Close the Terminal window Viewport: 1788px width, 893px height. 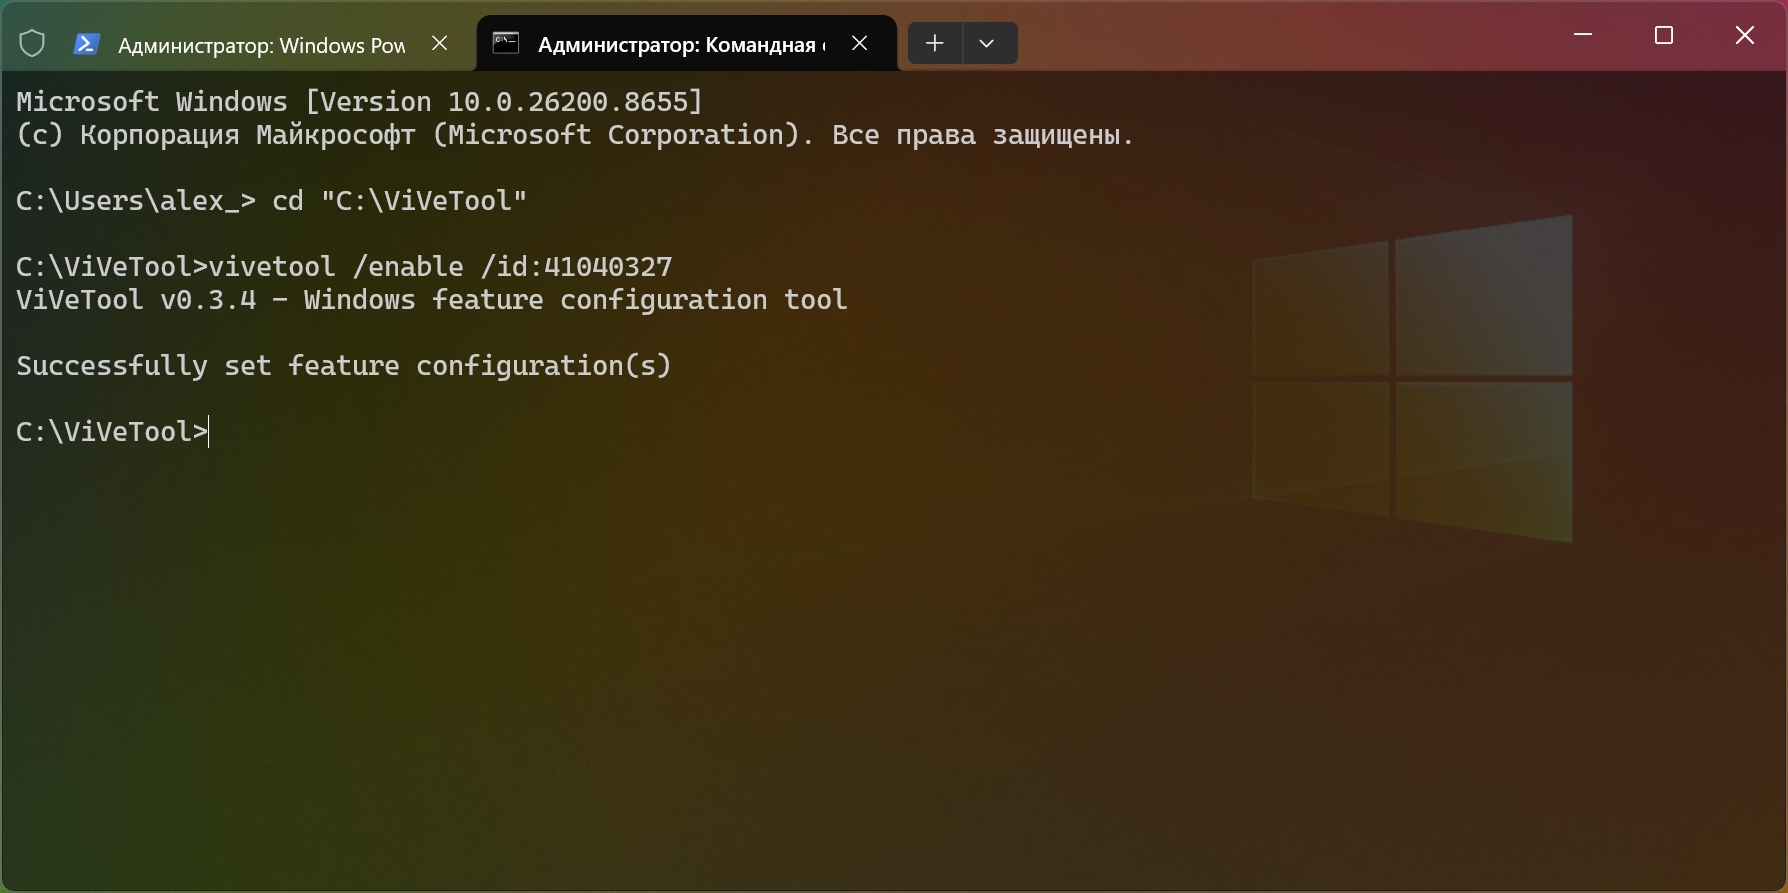[1745, 35]
